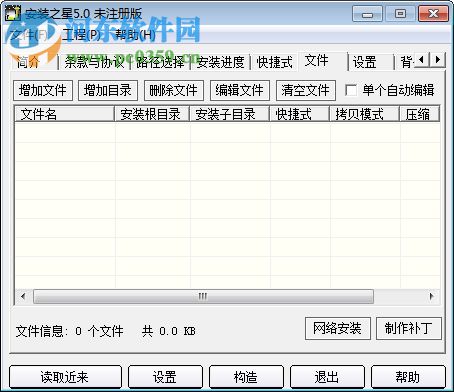
Task: Sort by the 文件名 column header
Action: click(x=65, y=114)
